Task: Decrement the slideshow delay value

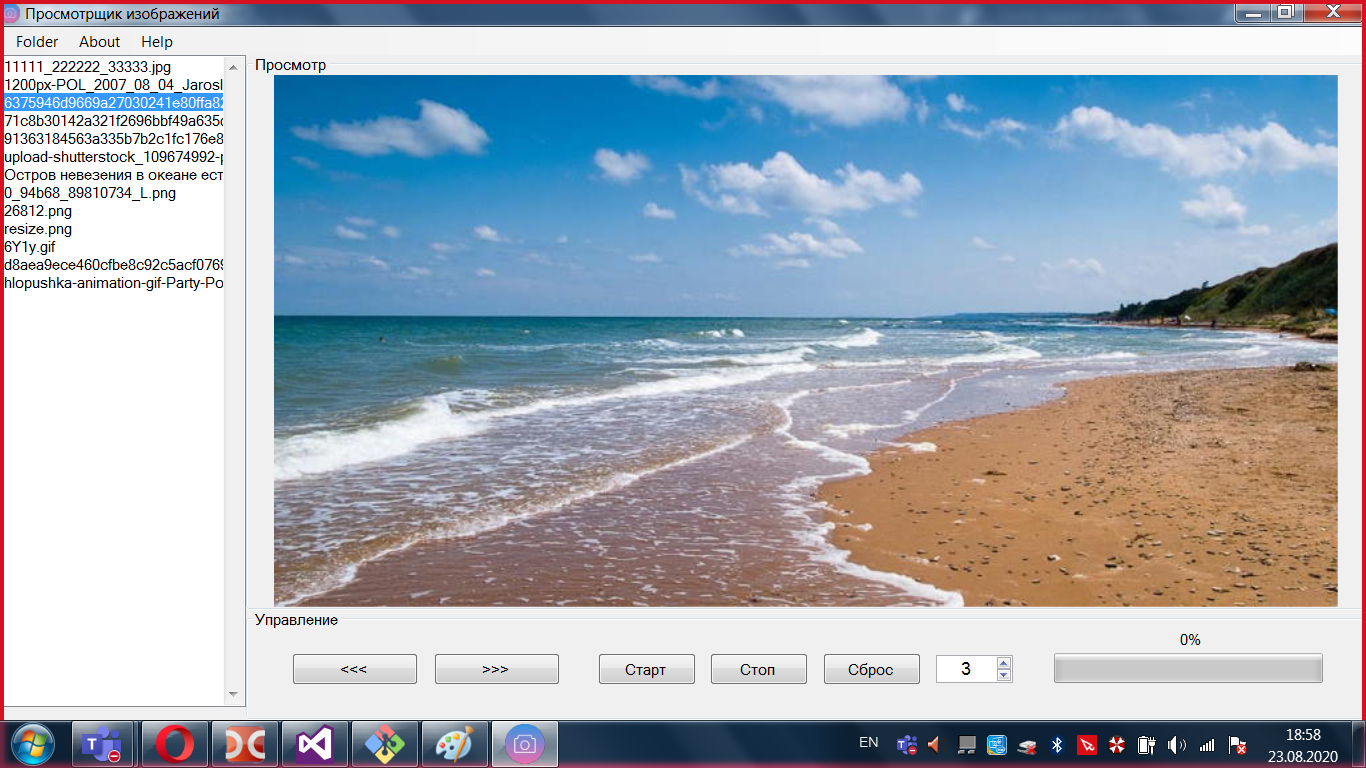Action: click(1002, 674)
